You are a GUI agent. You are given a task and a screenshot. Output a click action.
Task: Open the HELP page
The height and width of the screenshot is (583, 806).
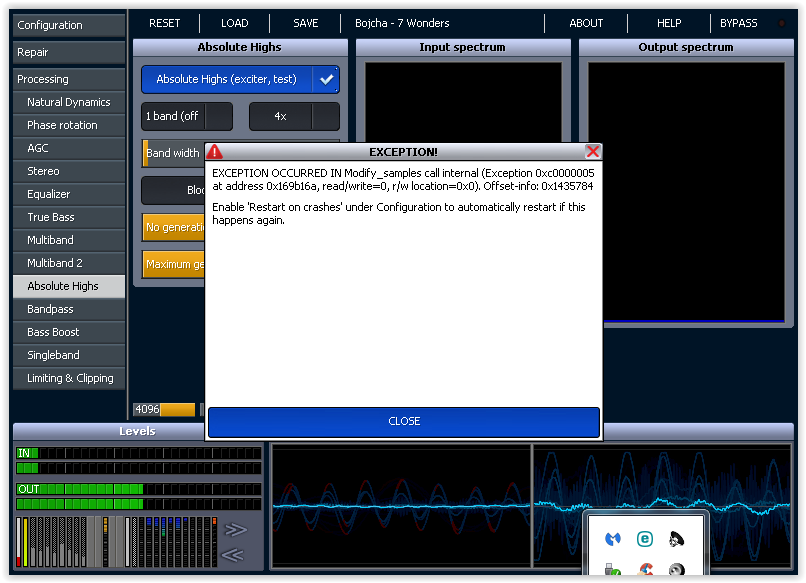click(x=669, y=23)
